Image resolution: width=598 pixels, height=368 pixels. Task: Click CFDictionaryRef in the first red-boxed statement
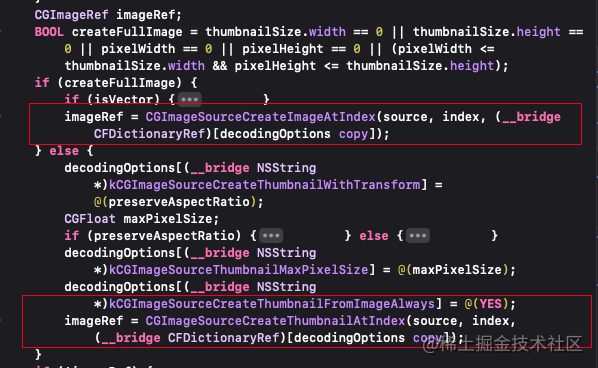(x=150, y=134)
